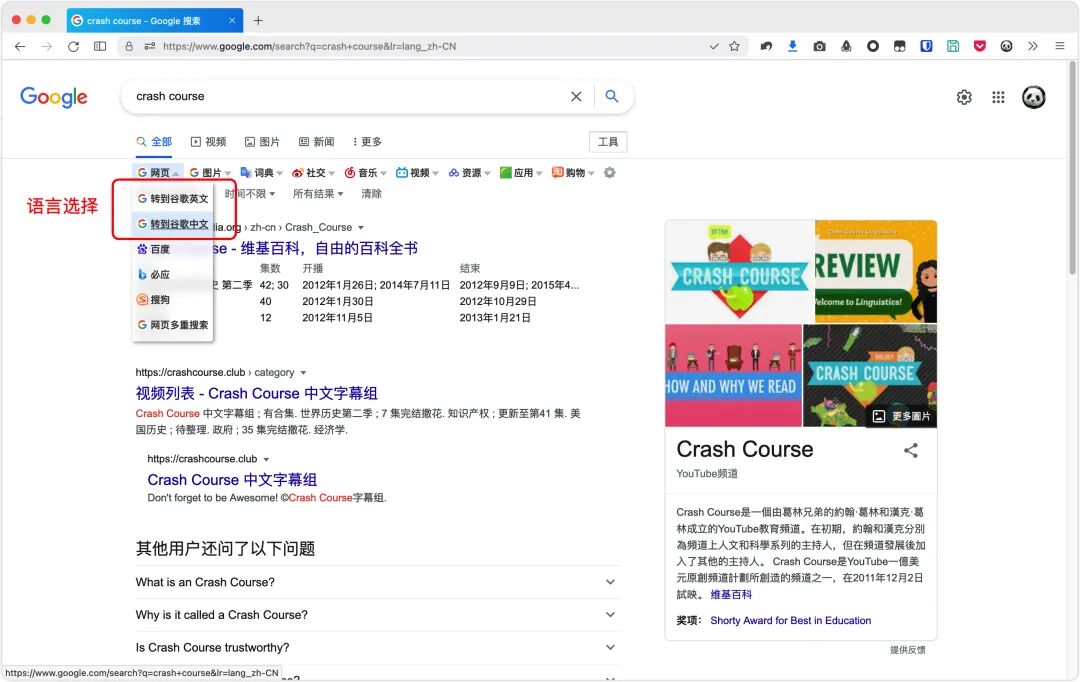Click the panda face extension icon in toolbar
1080x682 pixels.
1006,46
